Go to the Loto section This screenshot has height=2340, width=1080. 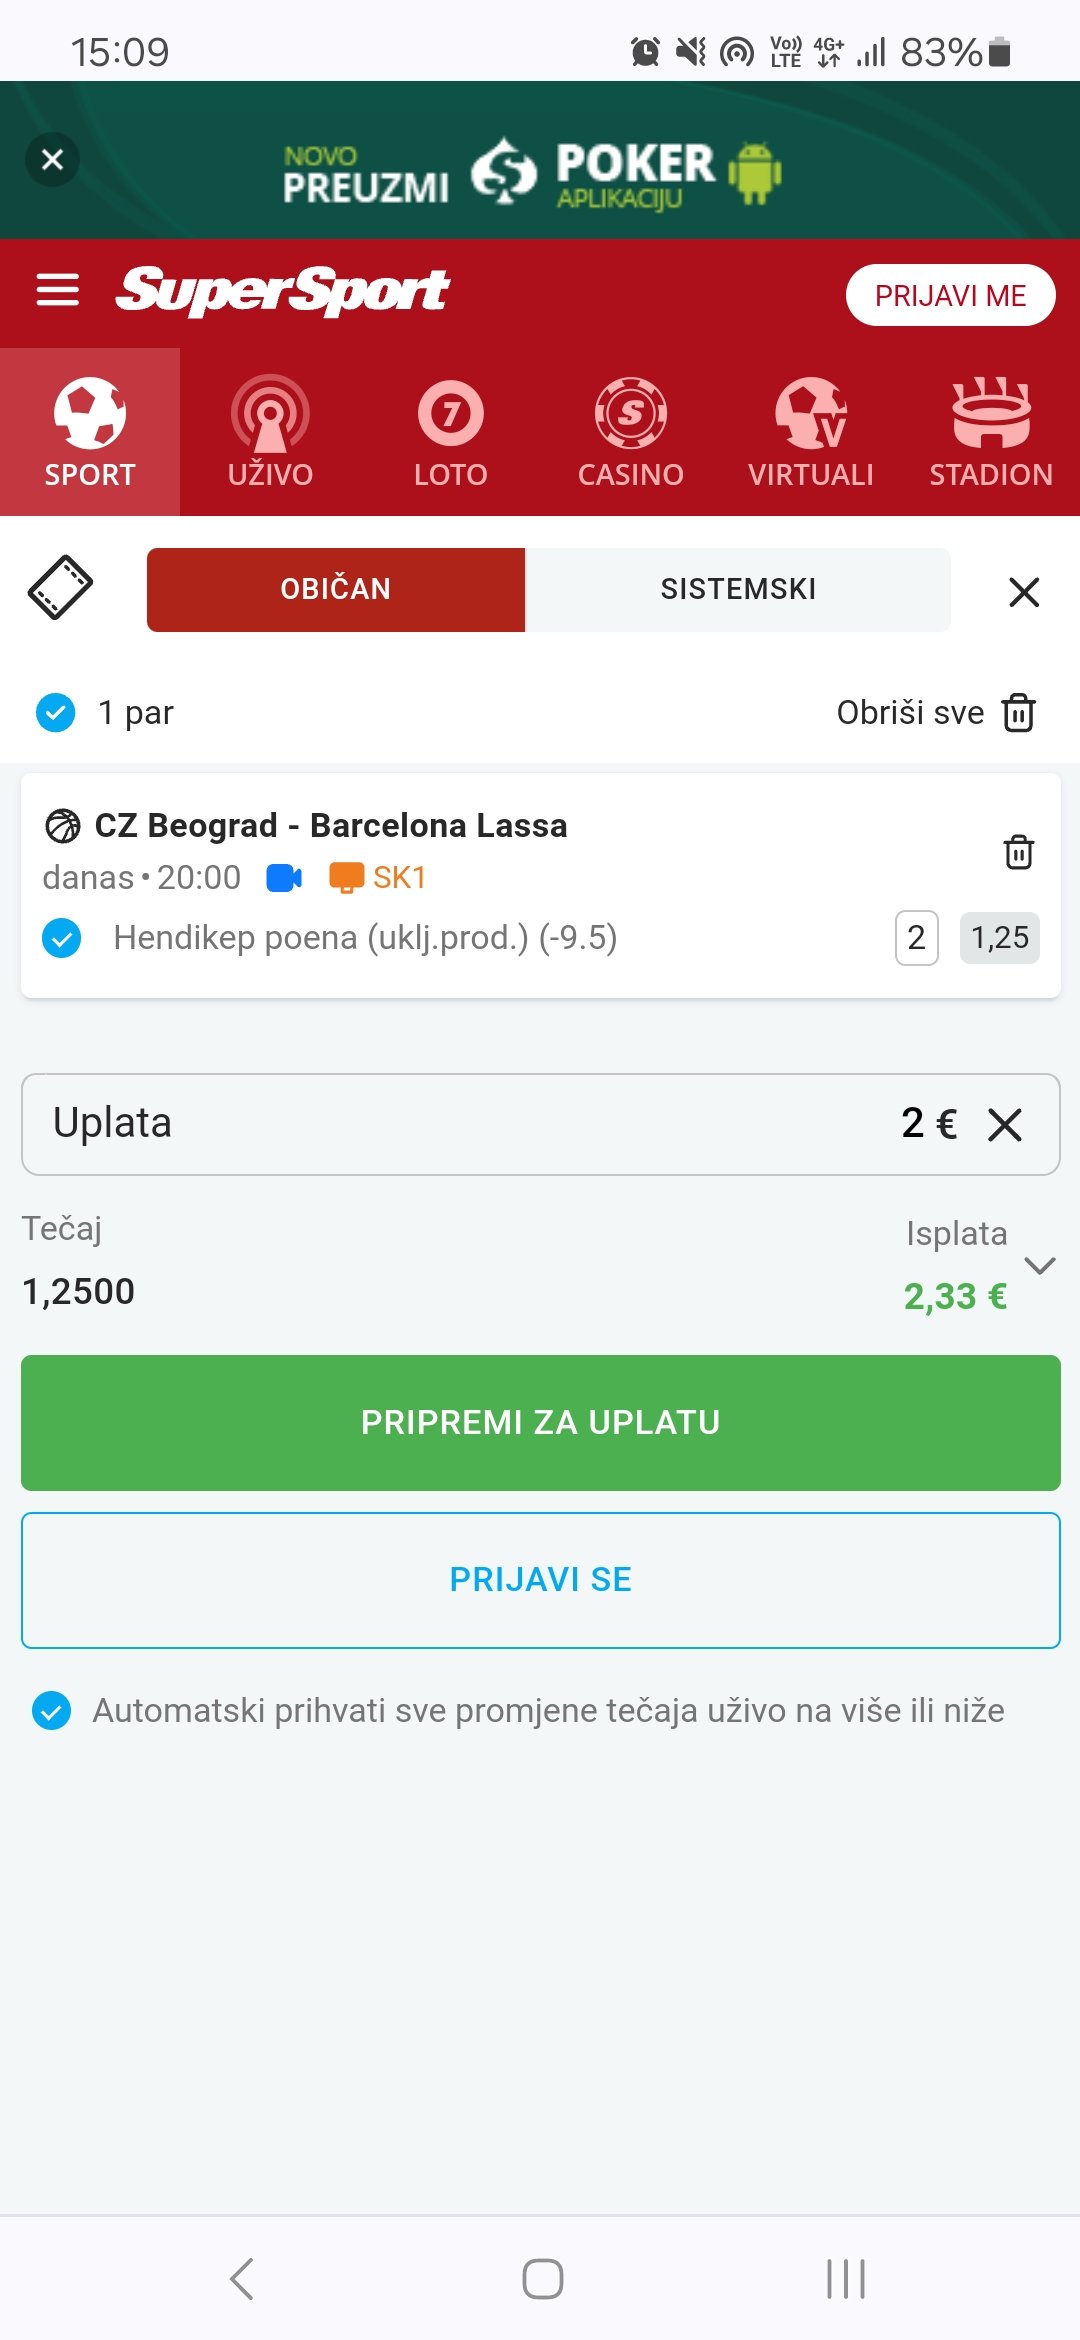(450, 432)
